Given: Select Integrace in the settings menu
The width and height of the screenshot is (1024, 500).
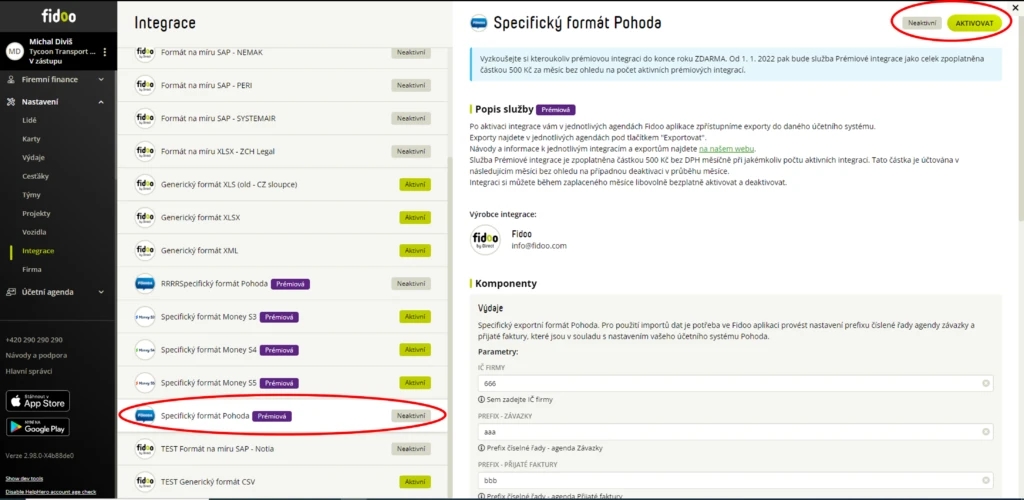Looking at the screenshot, I should pyautogui.click(x=38, y=251).
